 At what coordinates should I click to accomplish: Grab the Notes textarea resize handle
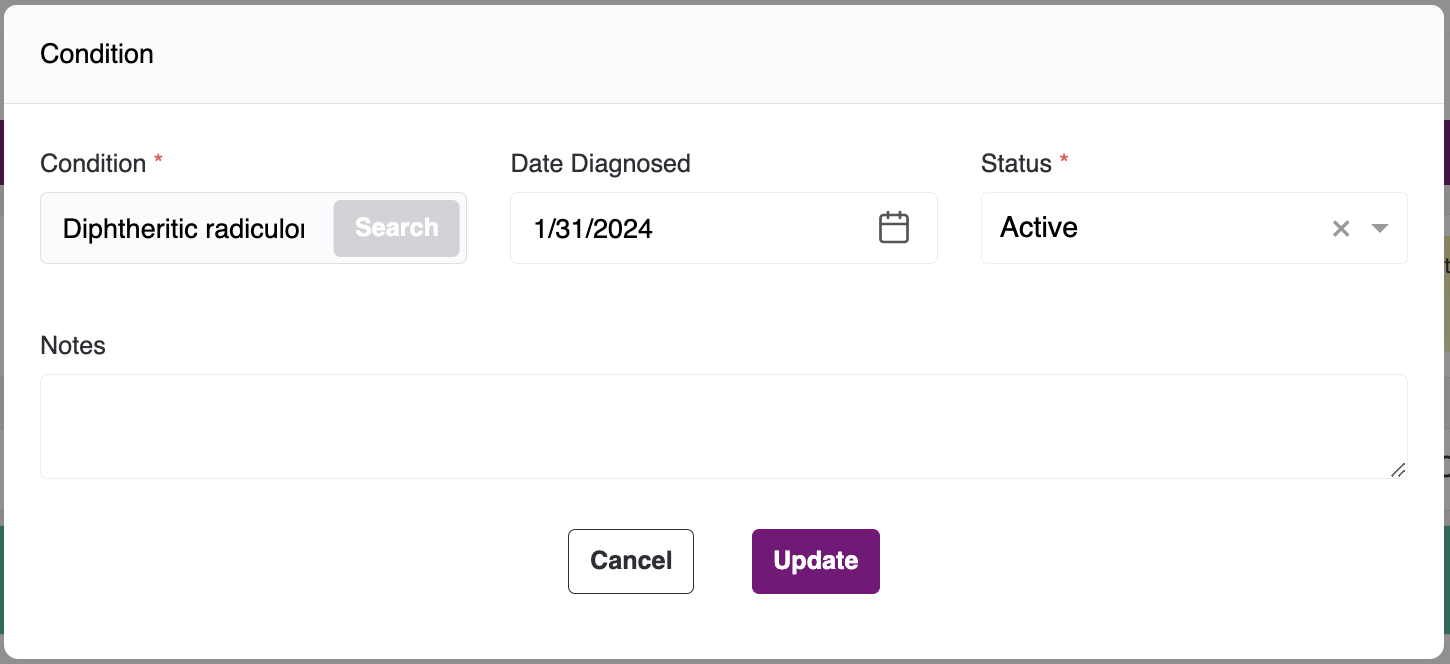[x=1397, y=469]
